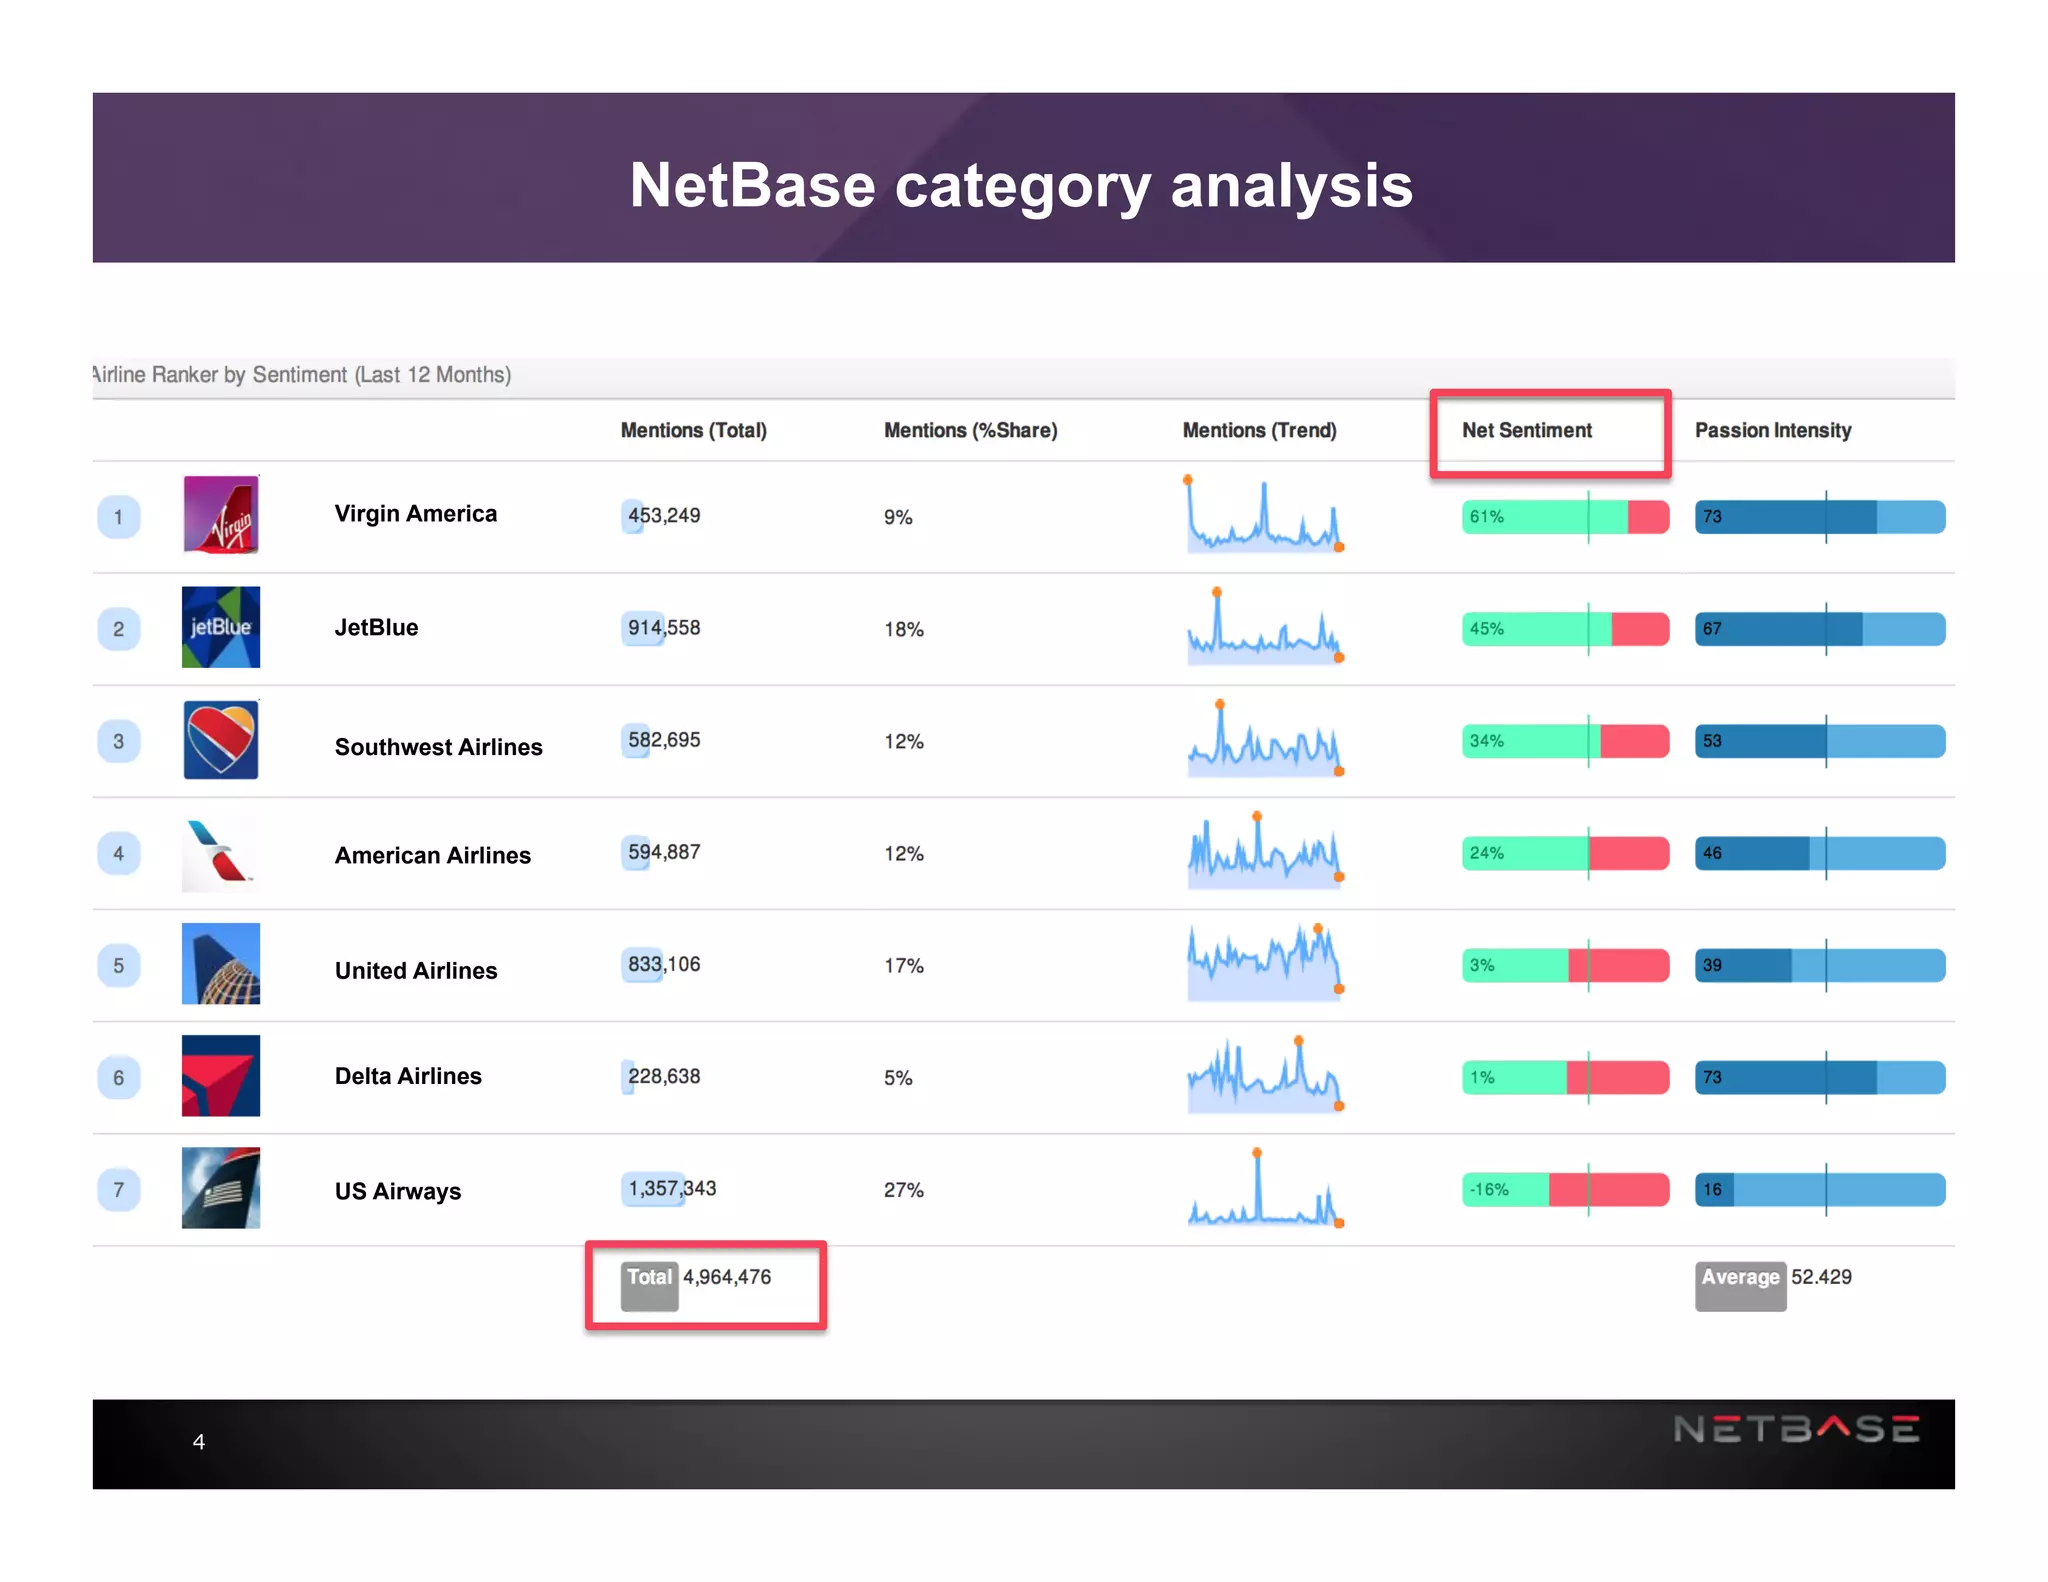Open US Airways mentions trend sparkline
2048x1582 pixels.
point(1265,1188)
